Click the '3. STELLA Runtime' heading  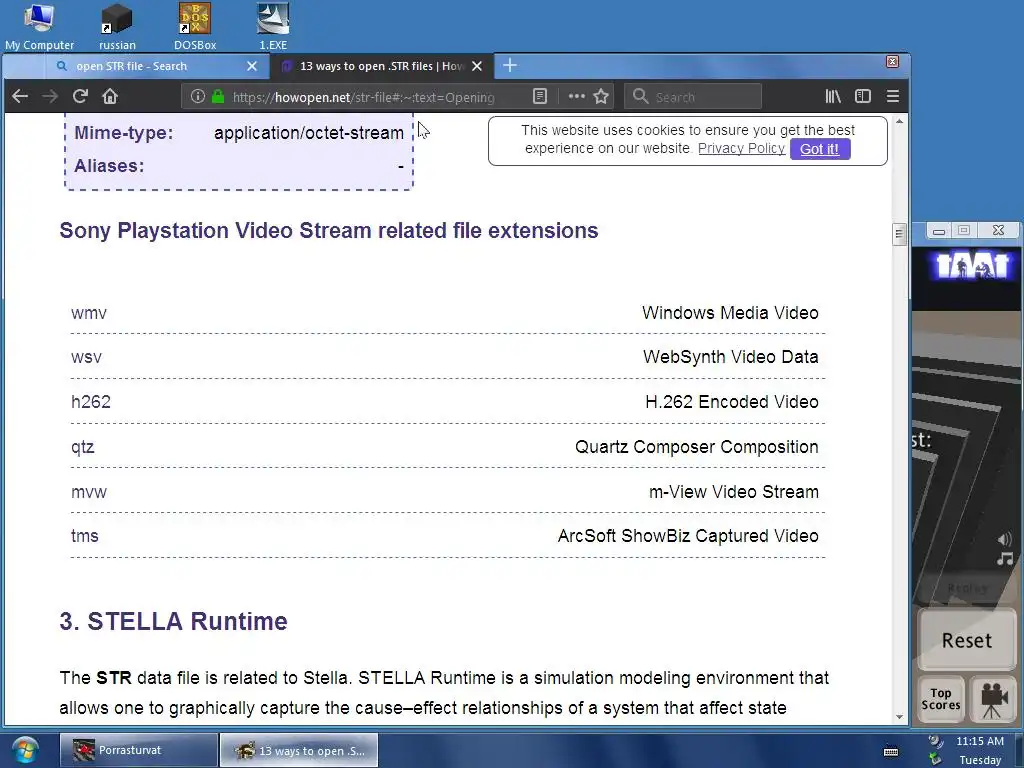pos(173,621)
